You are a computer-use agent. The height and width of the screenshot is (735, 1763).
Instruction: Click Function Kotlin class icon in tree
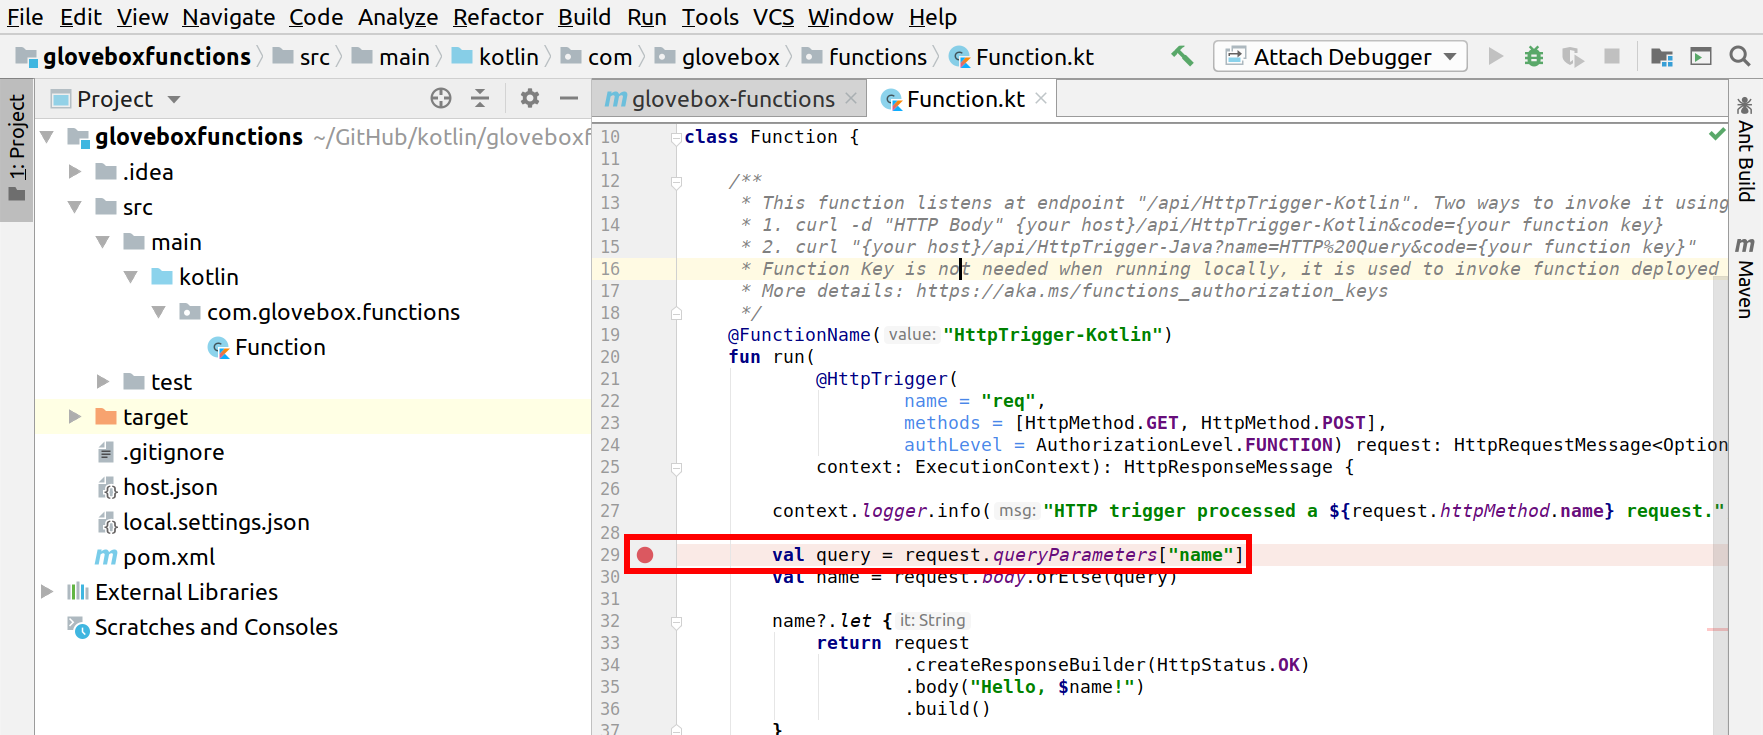click(x=218, y=347)
